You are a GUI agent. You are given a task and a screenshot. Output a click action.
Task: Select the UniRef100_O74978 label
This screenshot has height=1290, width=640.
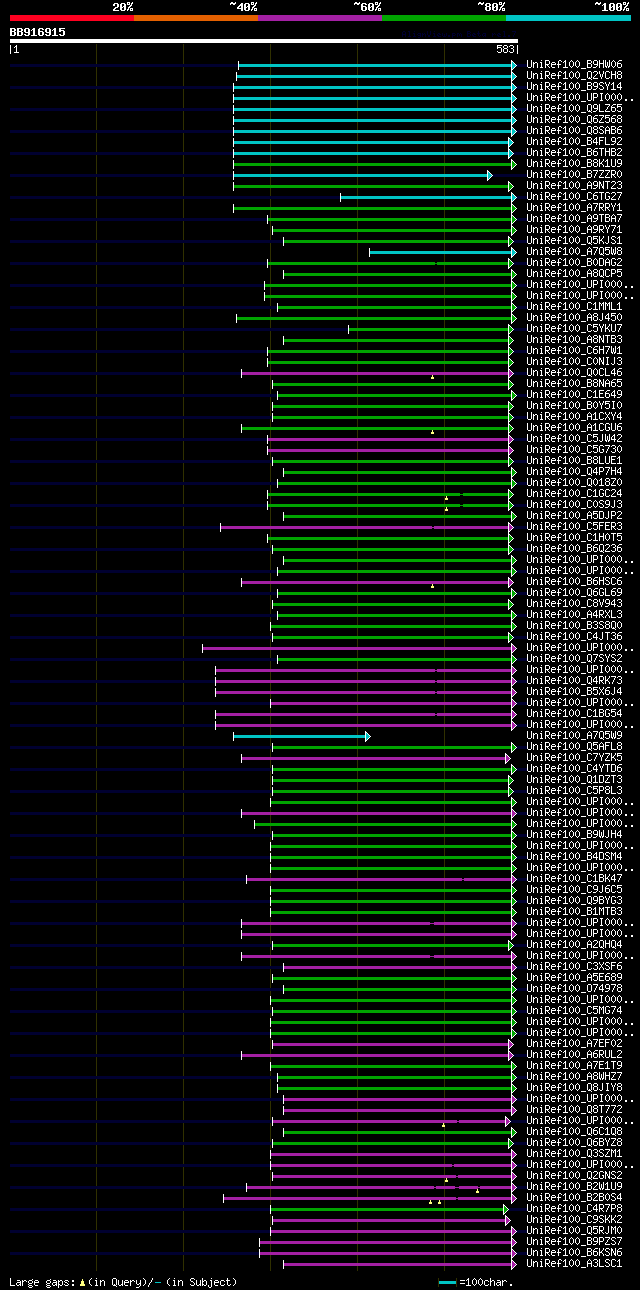(573, 988)
